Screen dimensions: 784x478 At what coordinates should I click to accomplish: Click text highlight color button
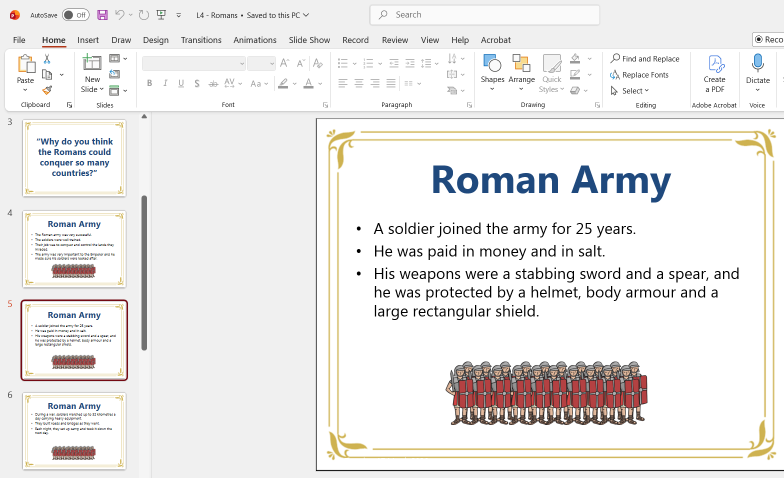point(283,84)
